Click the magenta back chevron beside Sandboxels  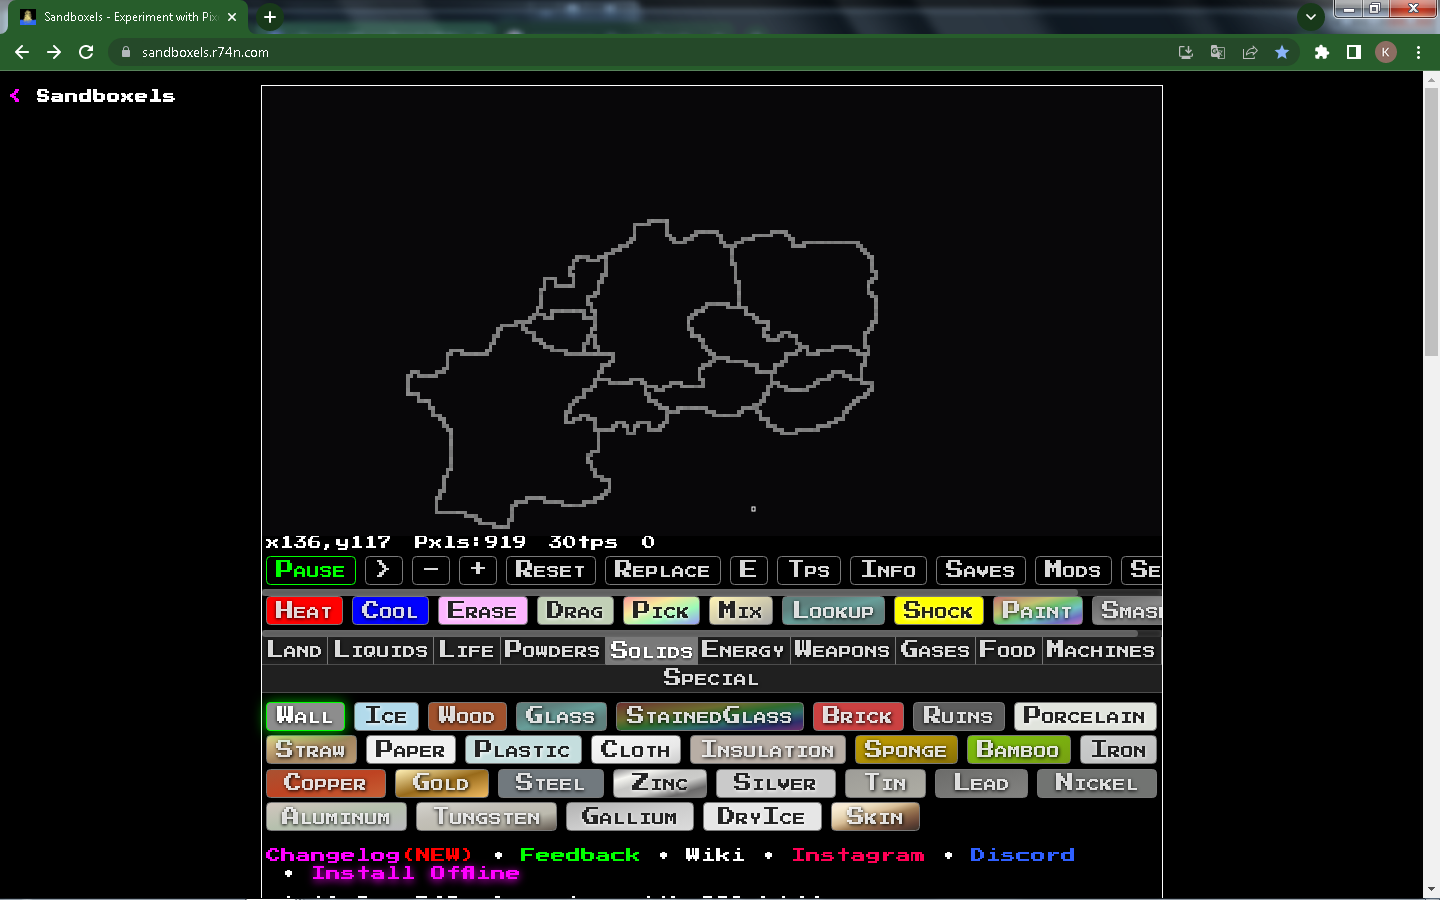(x=15, y=96)
